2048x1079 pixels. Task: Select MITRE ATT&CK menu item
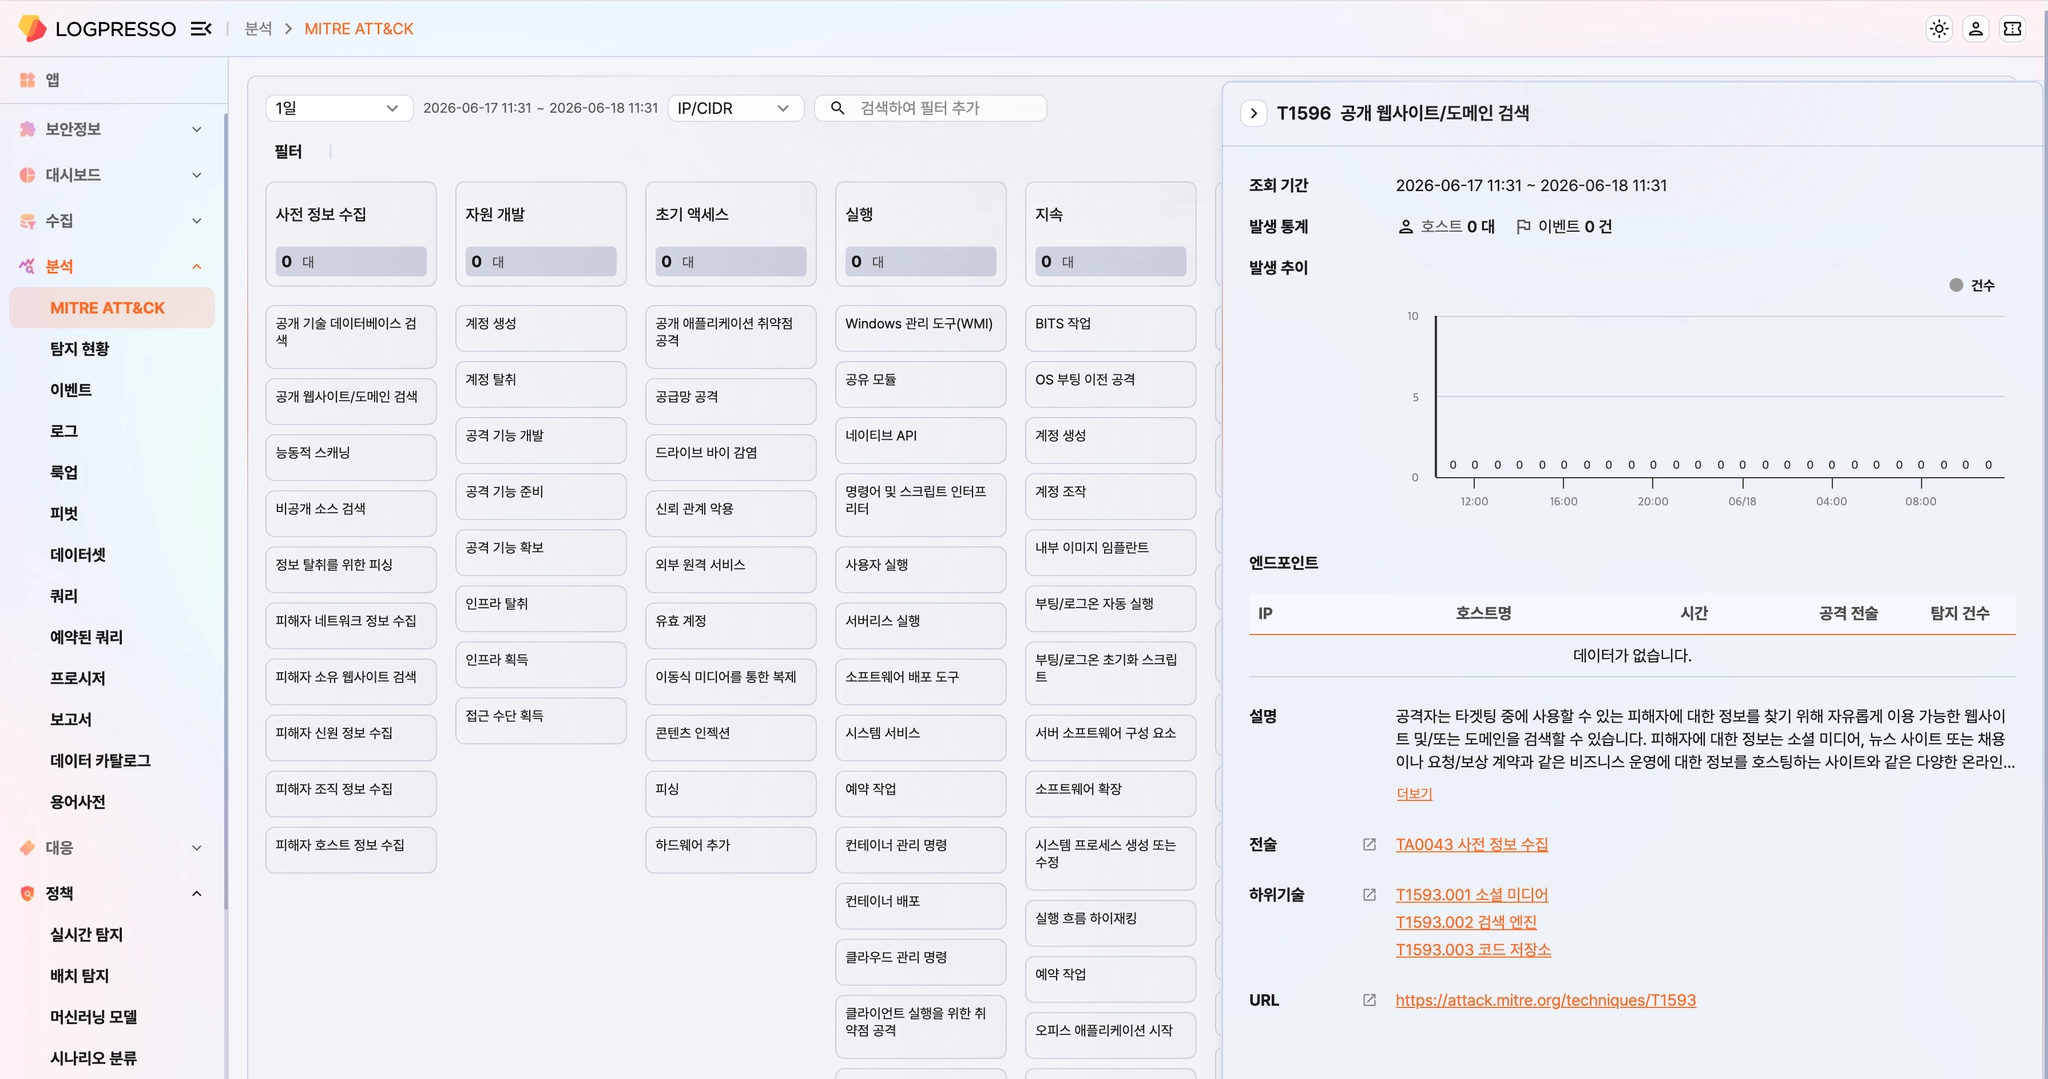[112, 308]
